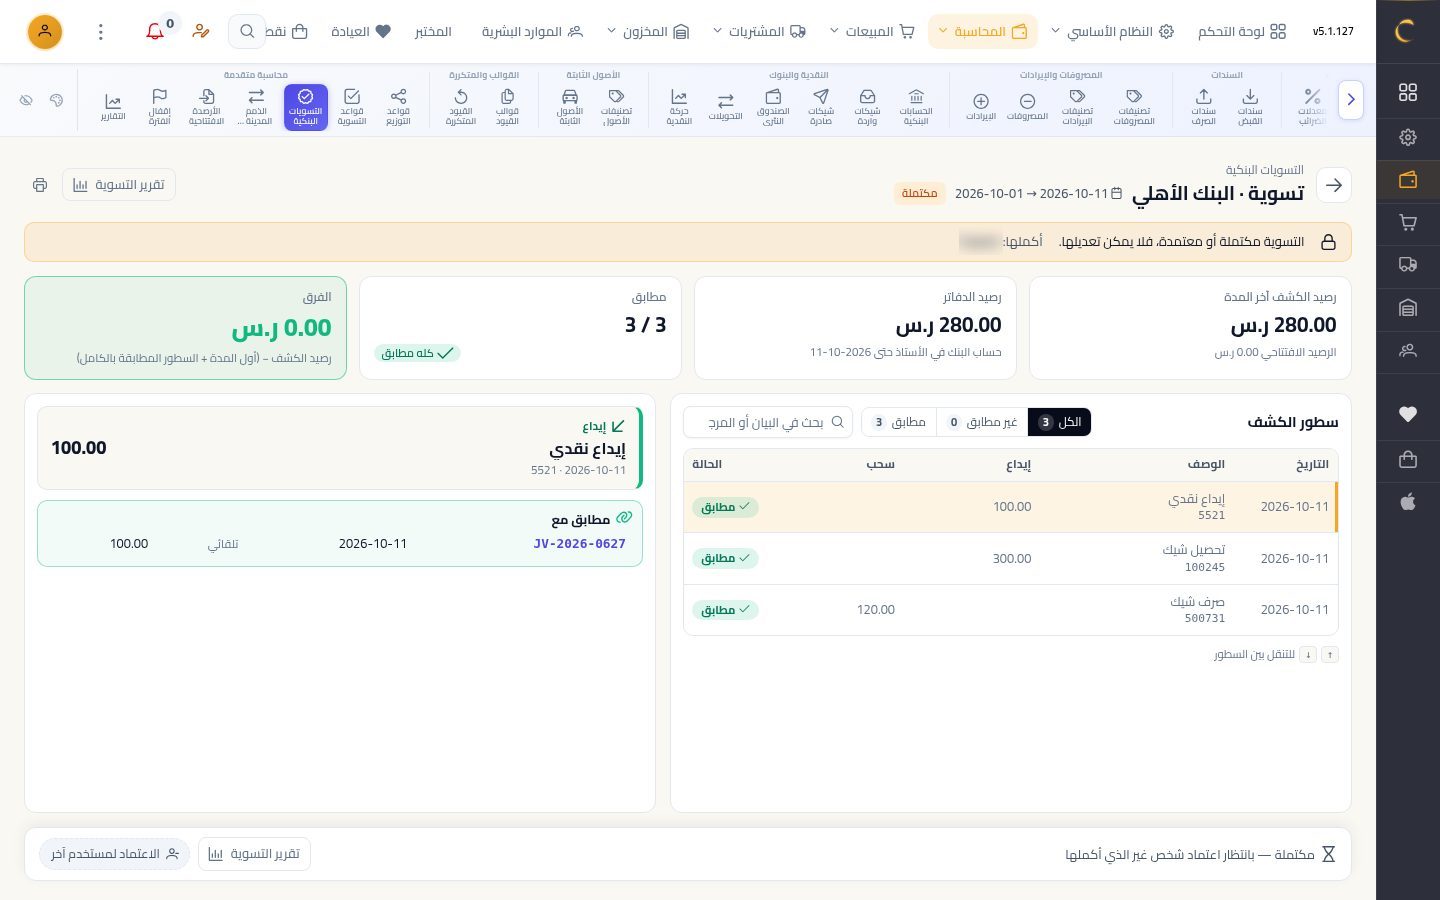Go back using the arrow button
The image size is (1440, 900).
pyautogui.click(x=1334, y=185)
